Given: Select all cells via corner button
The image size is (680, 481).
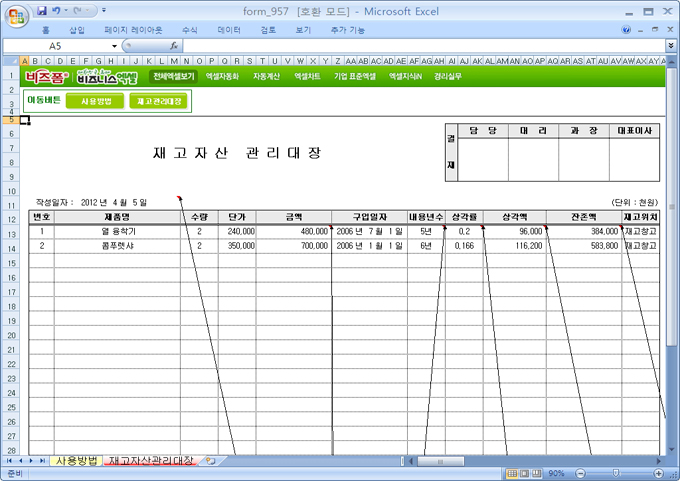Looking at the screenshot, I should 12,61.
